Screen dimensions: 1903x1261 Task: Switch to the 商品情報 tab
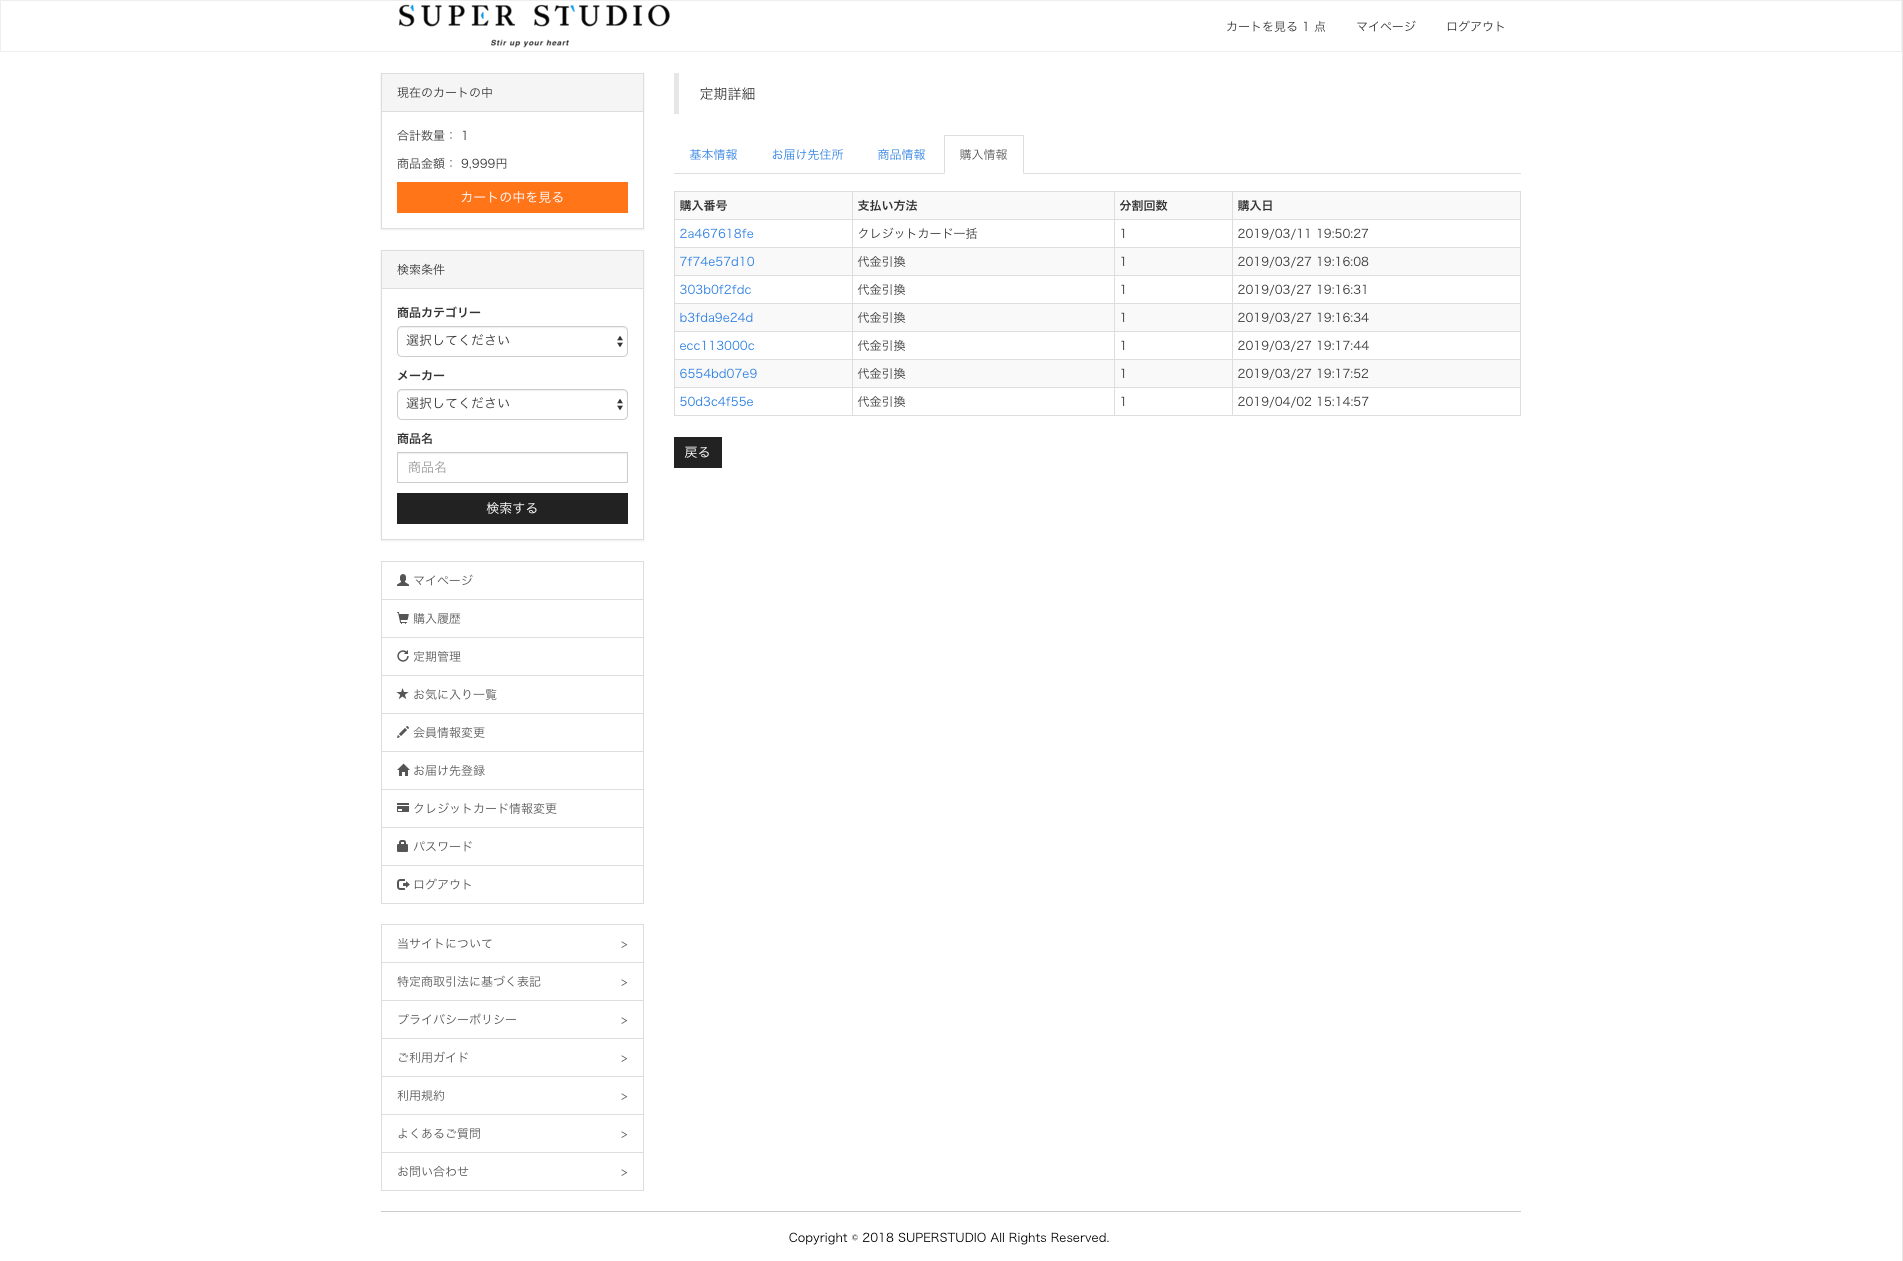tap(901, 155)
